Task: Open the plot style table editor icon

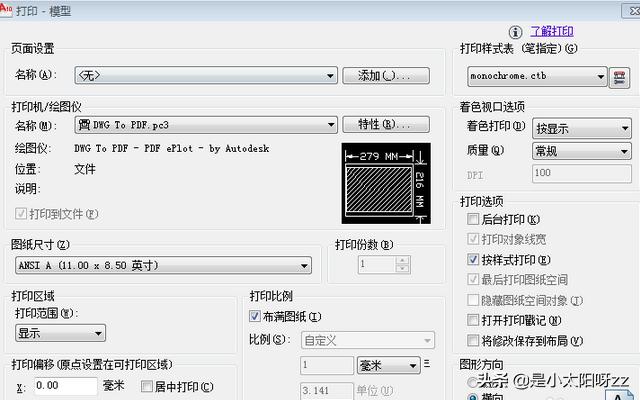Action: [619, 77]
